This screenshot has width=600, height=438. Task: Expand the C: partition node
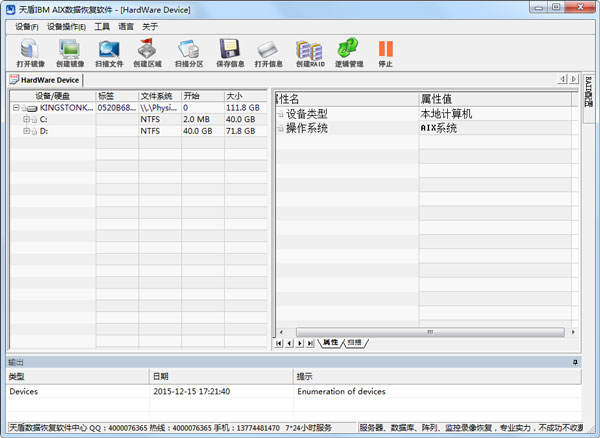point(26,119)
